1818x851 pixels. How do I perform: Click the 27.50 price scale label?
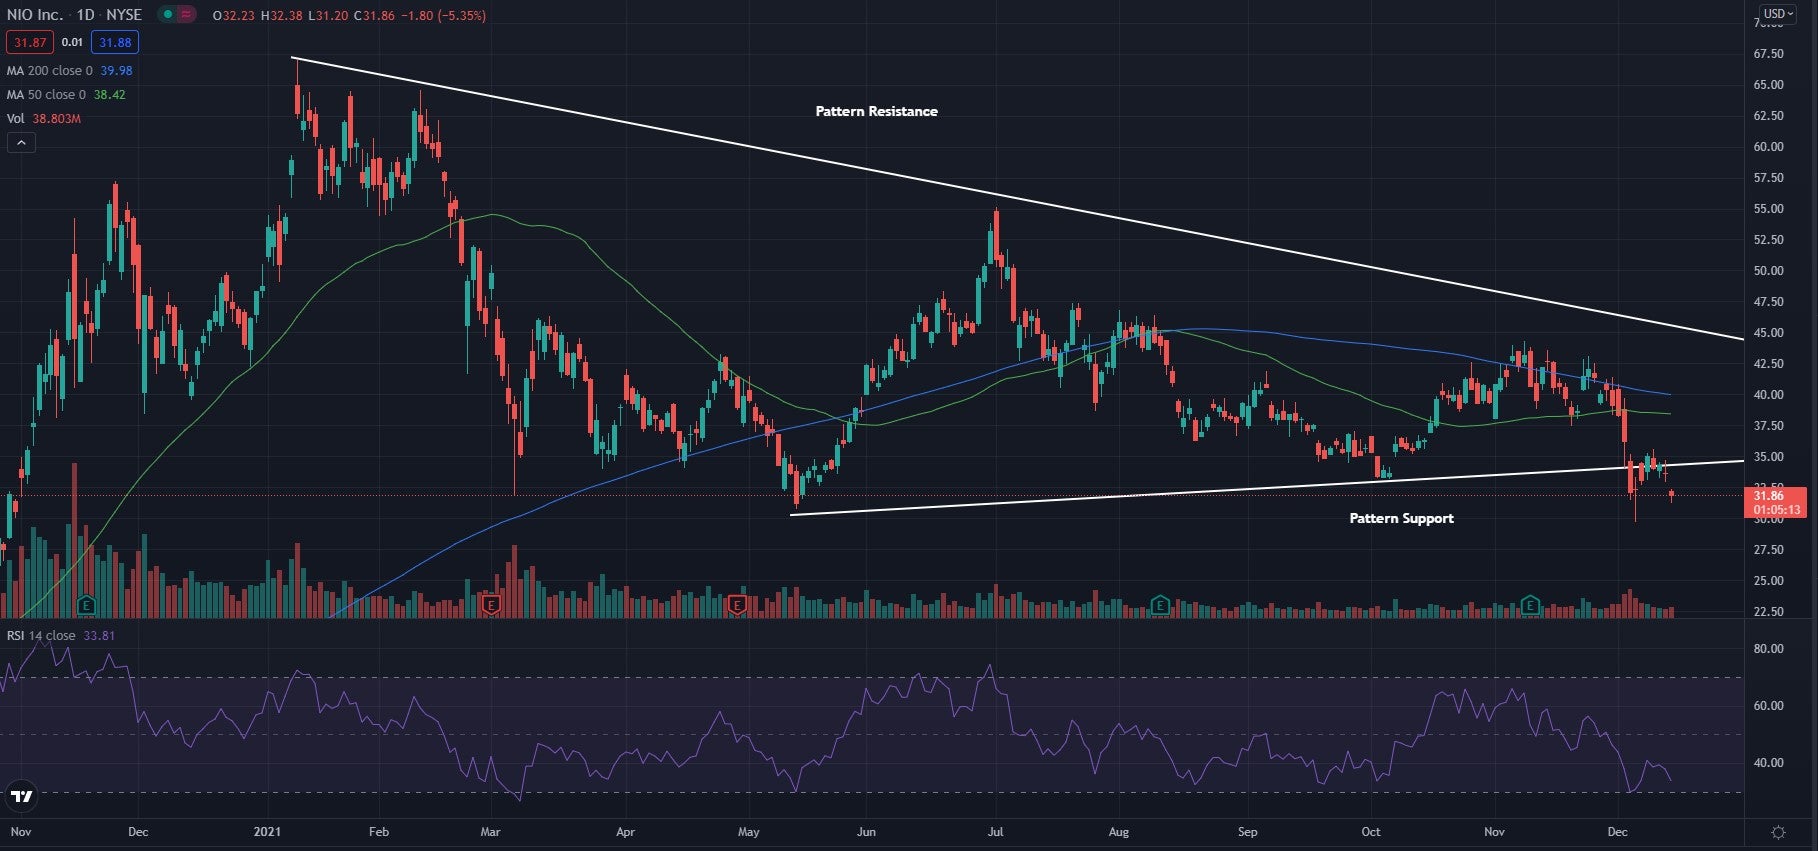click(x=1768, y=550)
